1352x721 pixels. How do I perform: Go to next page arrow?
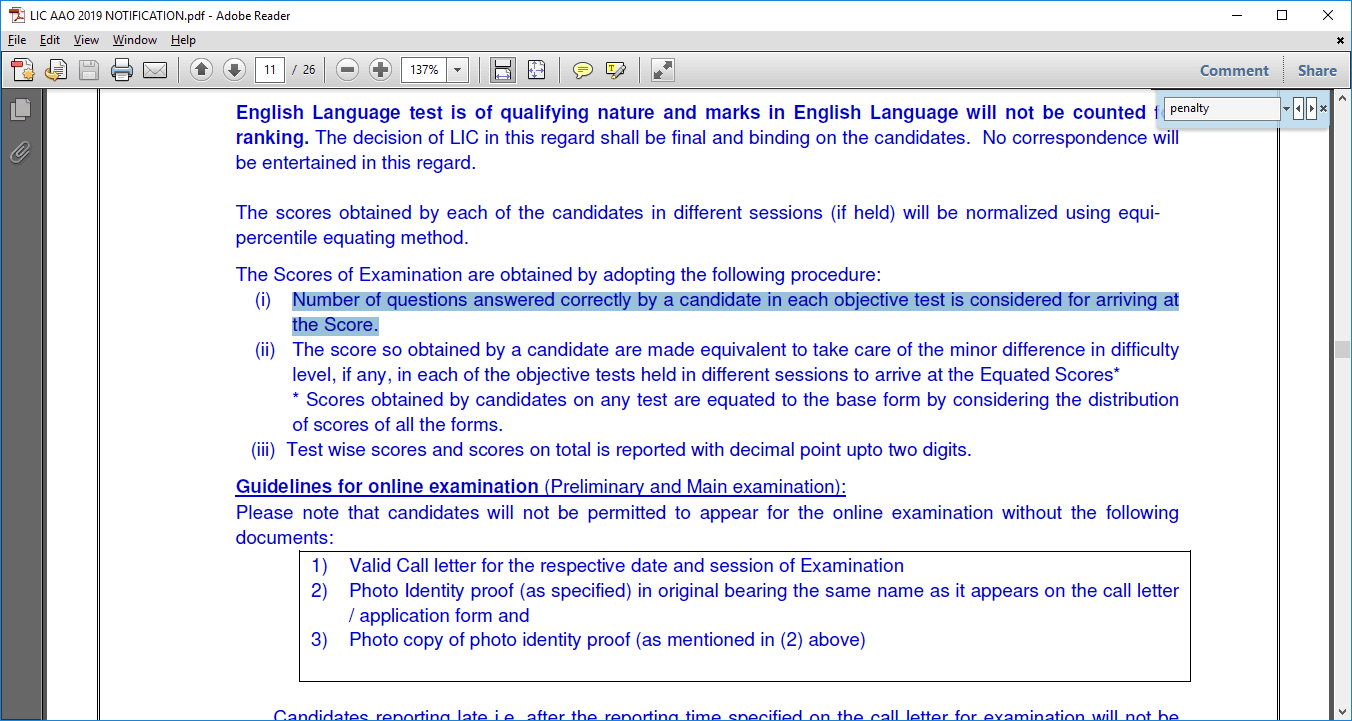point(234,70)
